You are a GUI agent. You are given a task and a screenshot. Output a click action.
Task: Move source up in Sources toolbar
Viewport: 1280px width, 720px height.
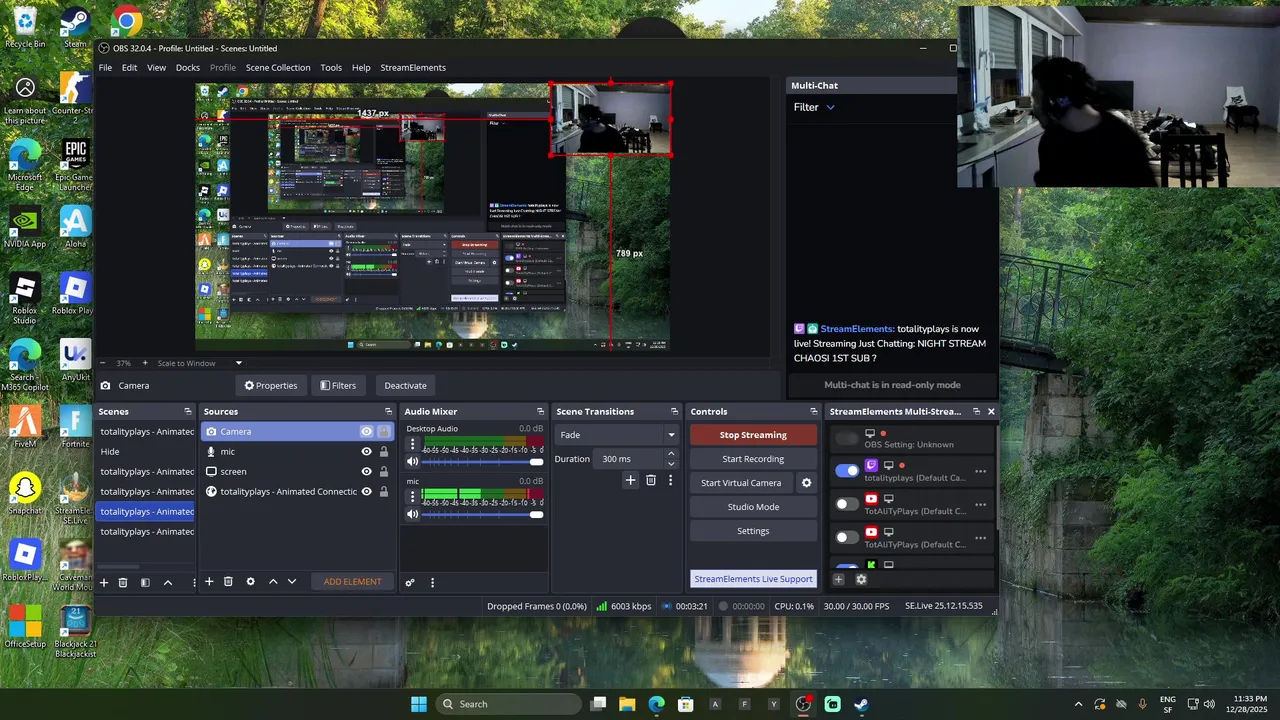(x=272, y=581)
